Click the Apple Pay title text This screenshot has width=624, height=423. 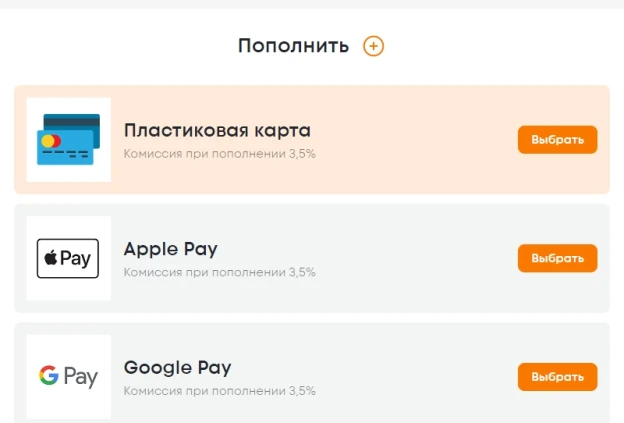tap(171, 250)
